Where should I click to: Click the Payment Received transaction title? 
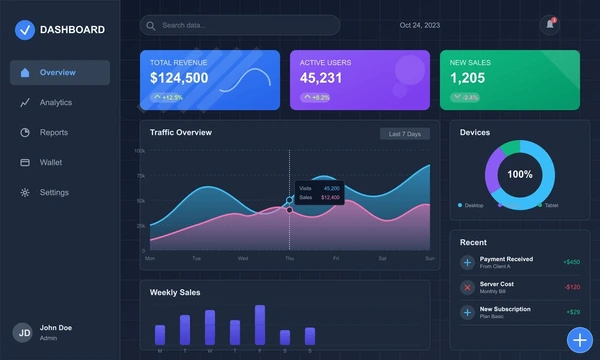[506, 259]
